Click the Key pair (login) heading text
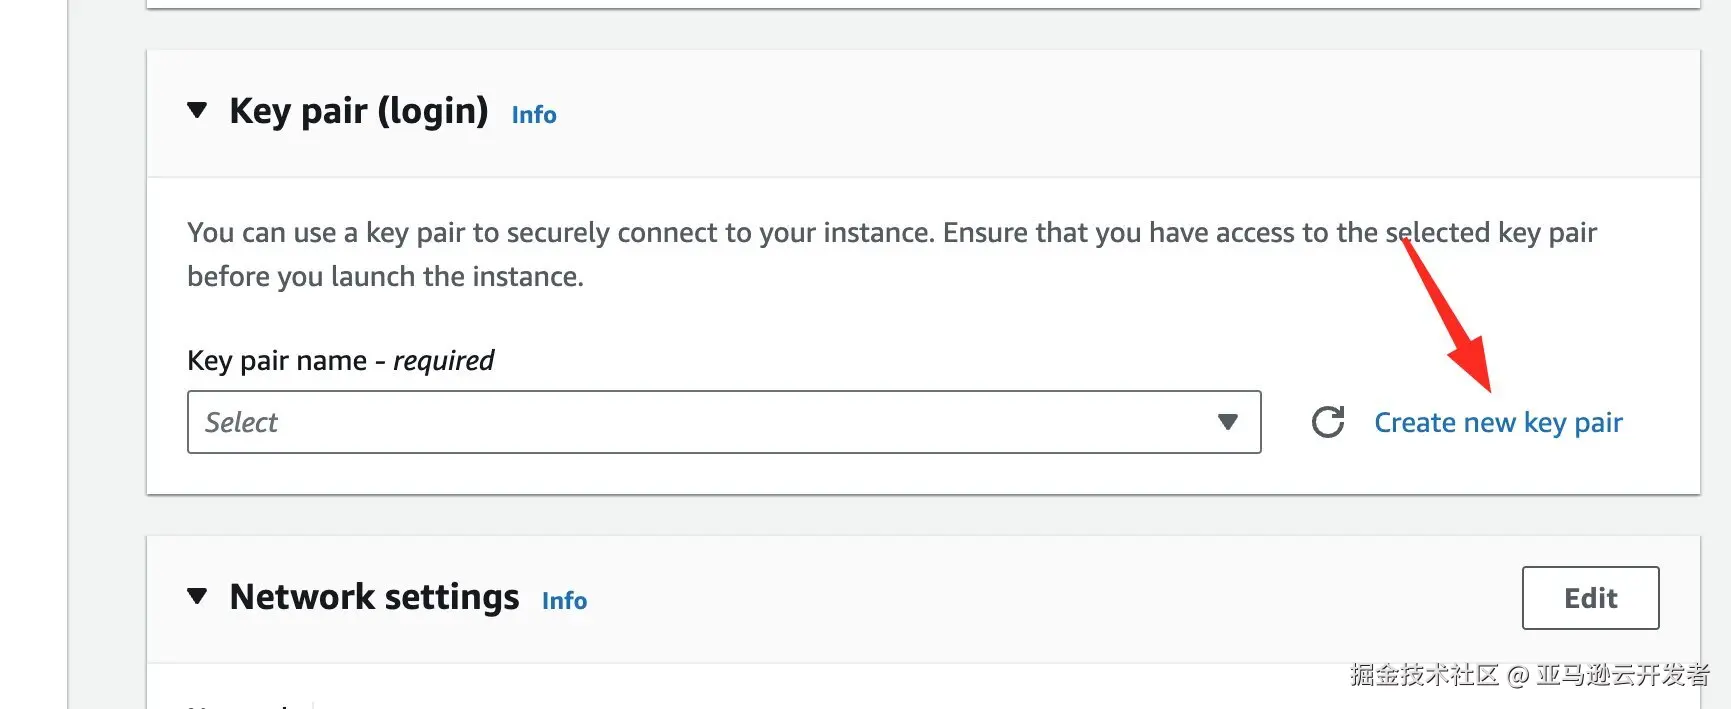 (x=358, y=111)
